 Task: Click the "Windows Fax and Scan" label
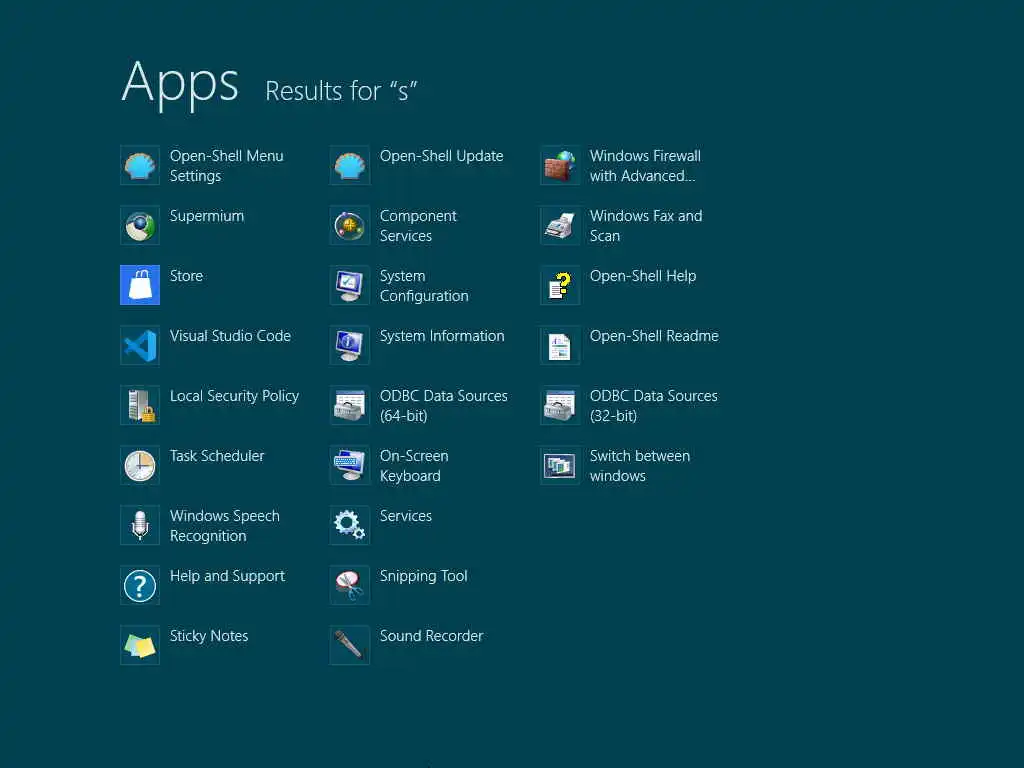tap(646, 226)
